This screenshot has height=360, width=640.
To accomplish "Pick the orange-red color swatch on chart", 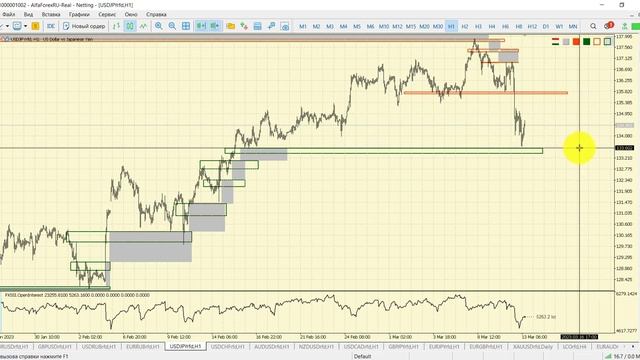I will [576, 42].
